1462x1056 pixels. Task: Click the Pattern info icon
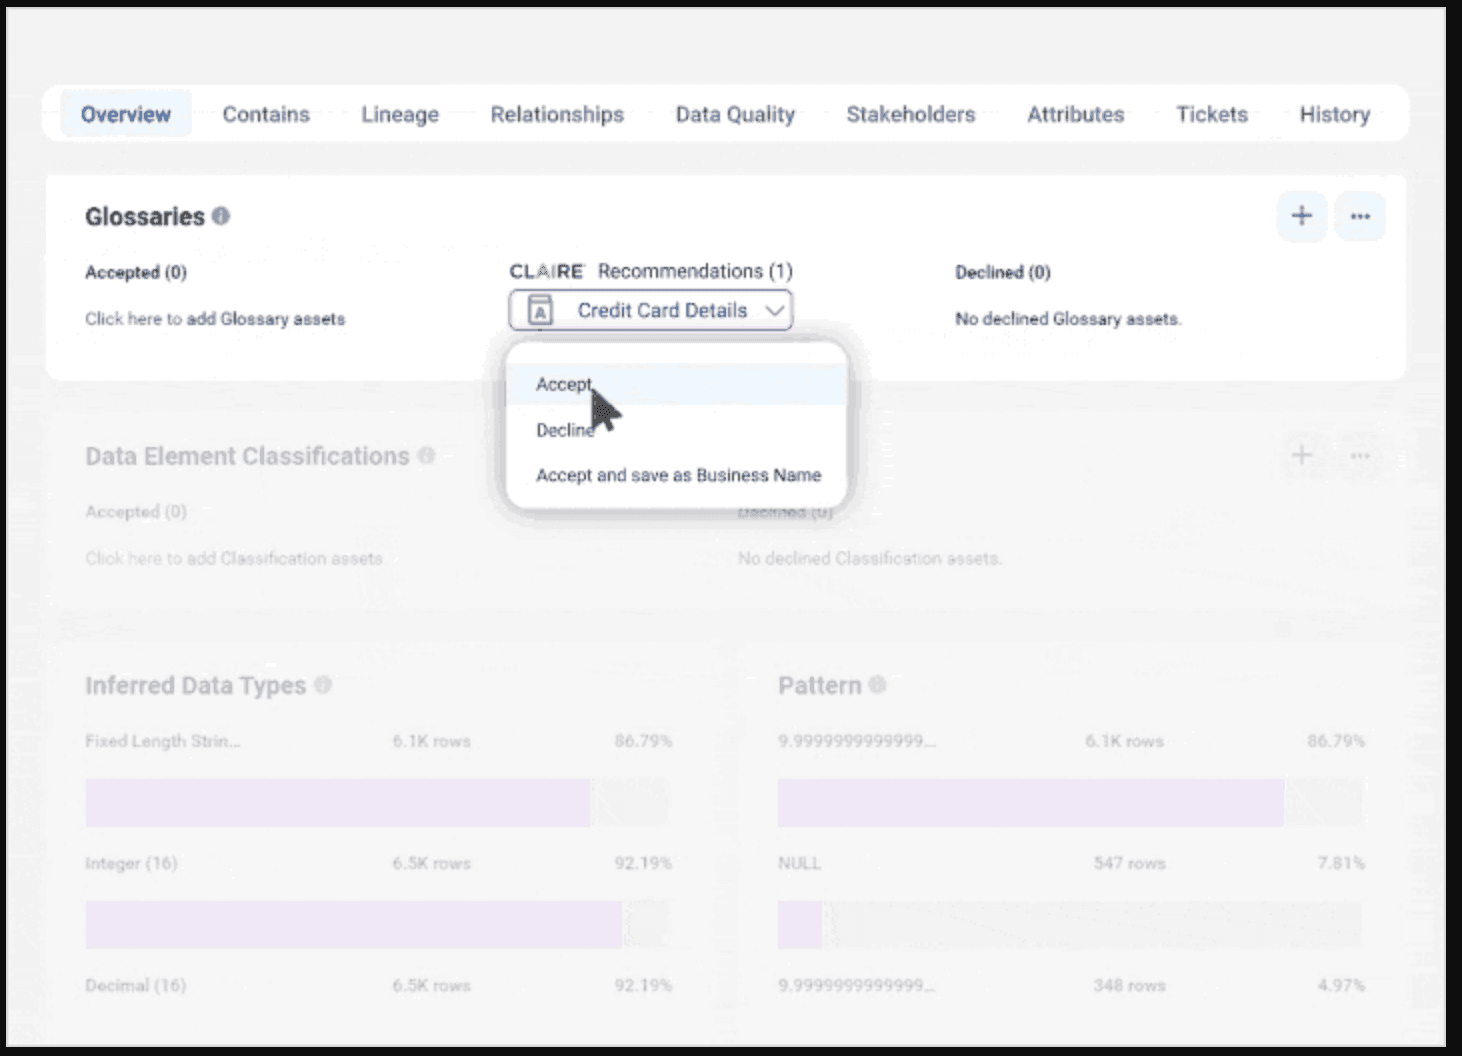coord(878,685)
